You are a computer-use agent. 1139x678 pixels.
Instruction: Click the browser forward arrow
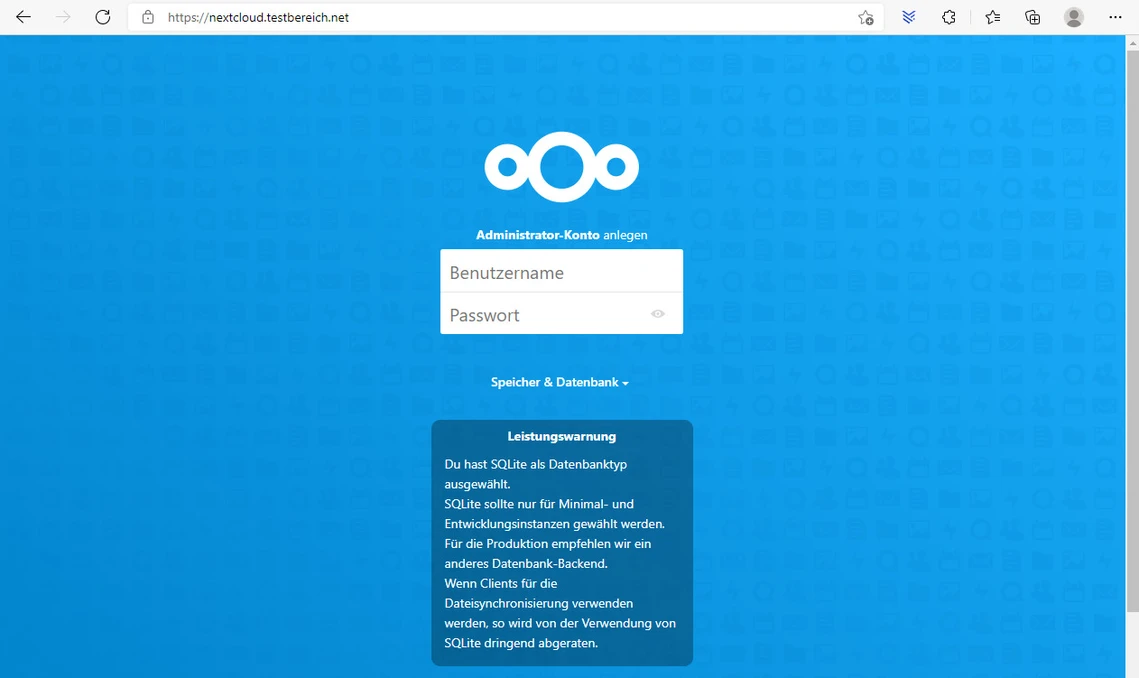(64, 17)
